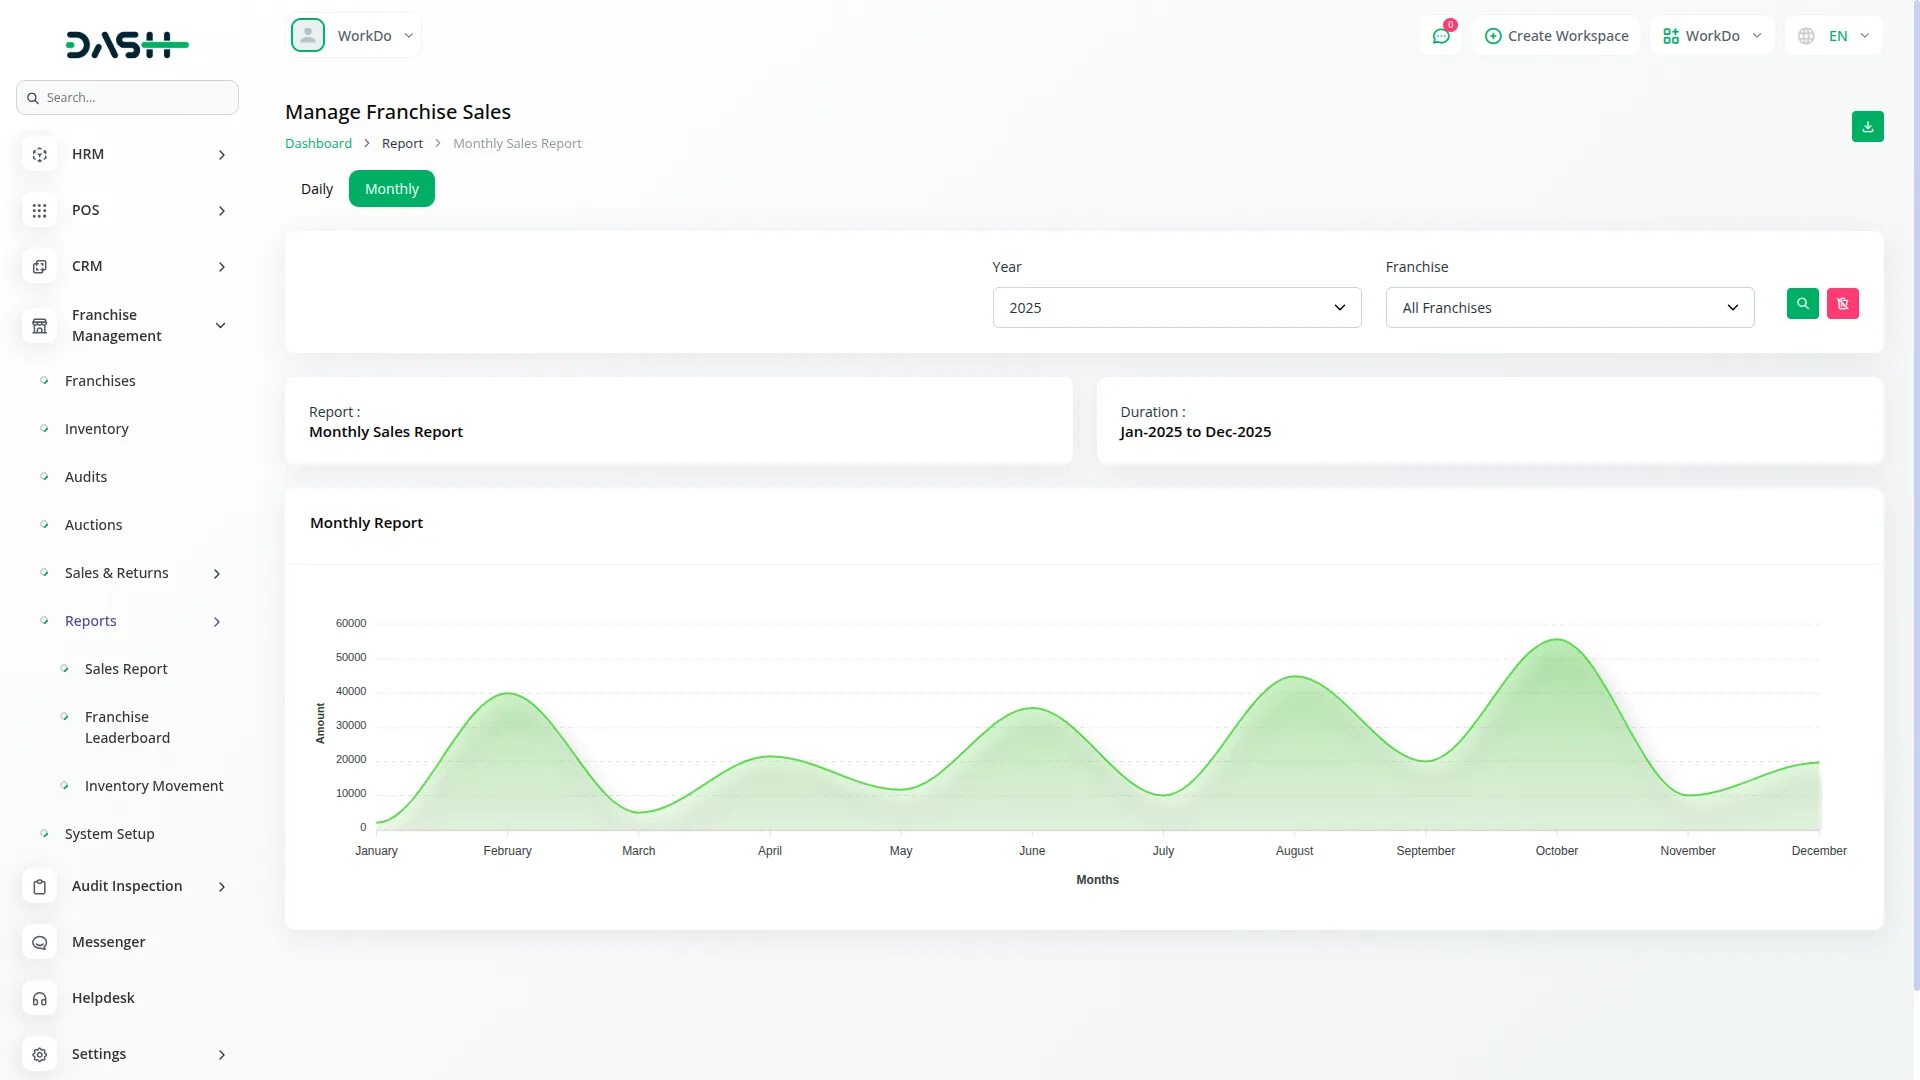Click the sidebar Search field
The width and height of the screenshot is (1920, 1080).
128,98
